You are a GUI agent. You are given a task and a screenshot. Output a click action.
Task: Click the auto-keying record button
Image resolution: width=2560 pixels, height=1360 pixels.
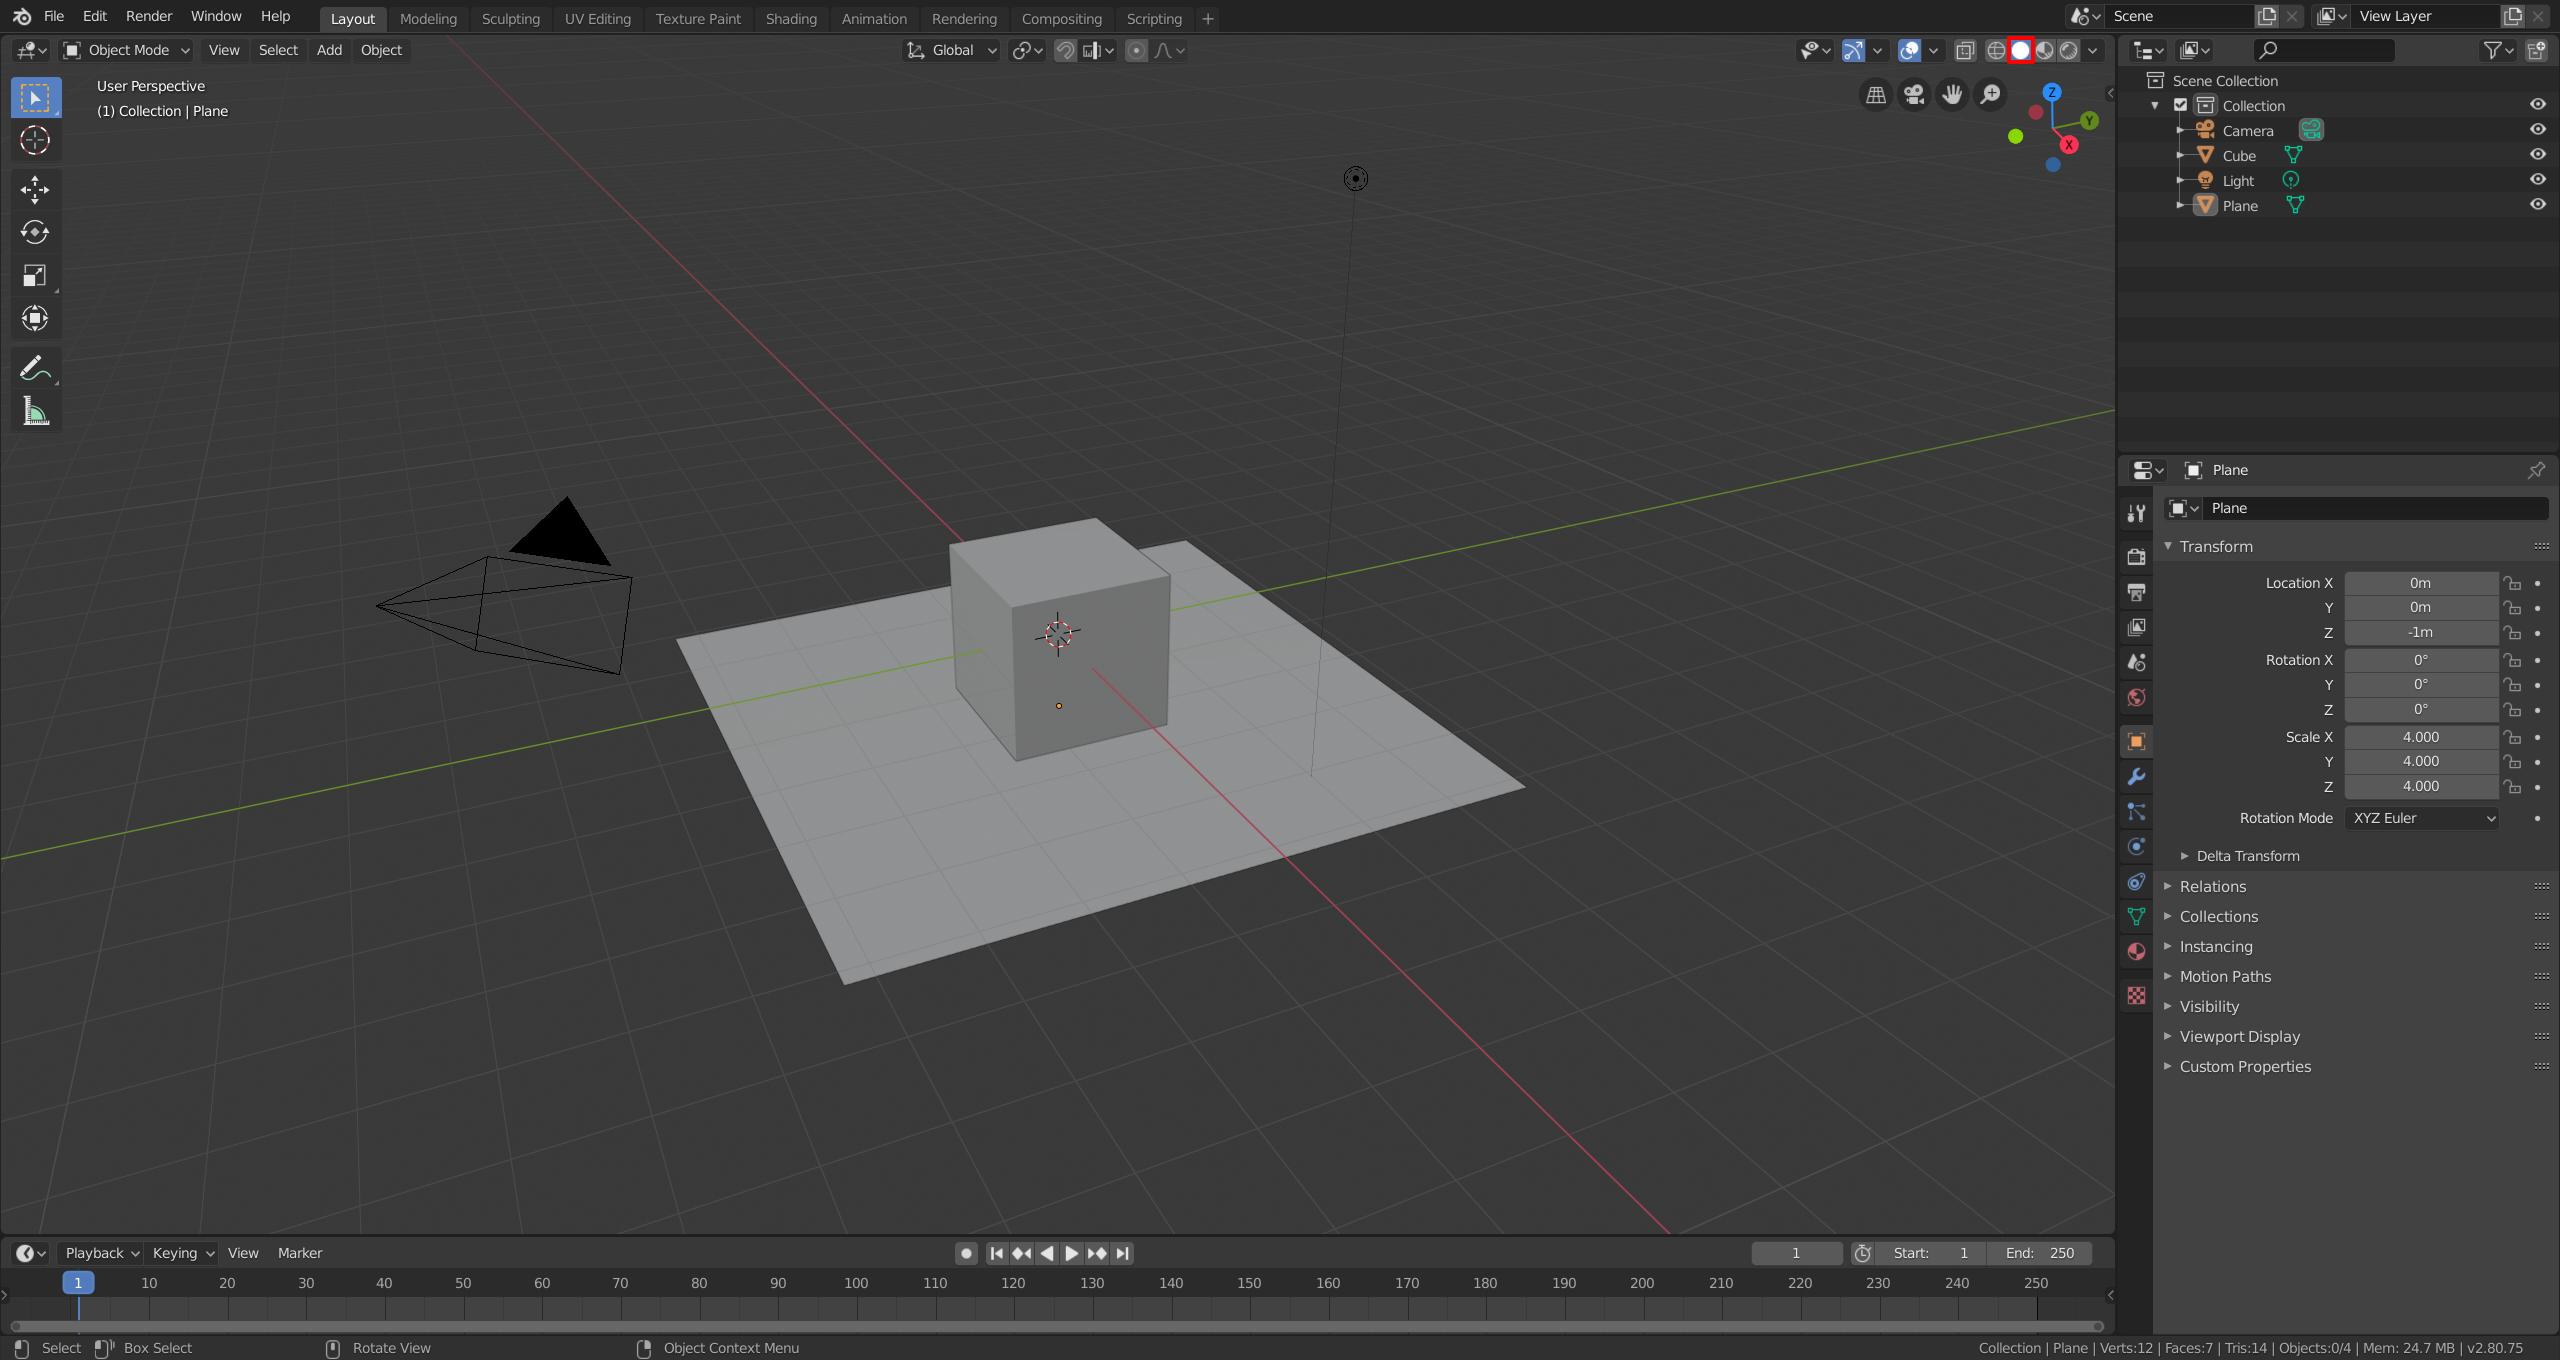coord(965,1253)
